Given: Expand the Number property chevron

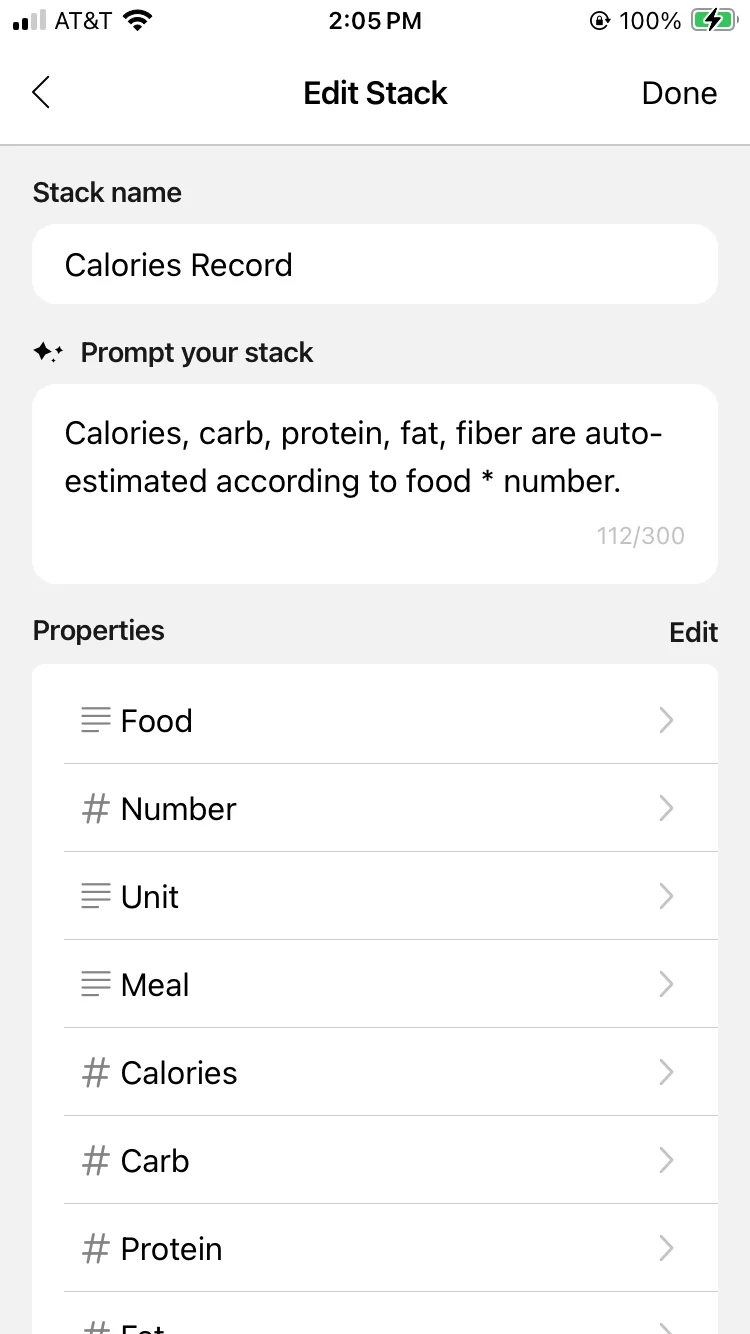Looking at the screenshot, I should coord(666,808).
